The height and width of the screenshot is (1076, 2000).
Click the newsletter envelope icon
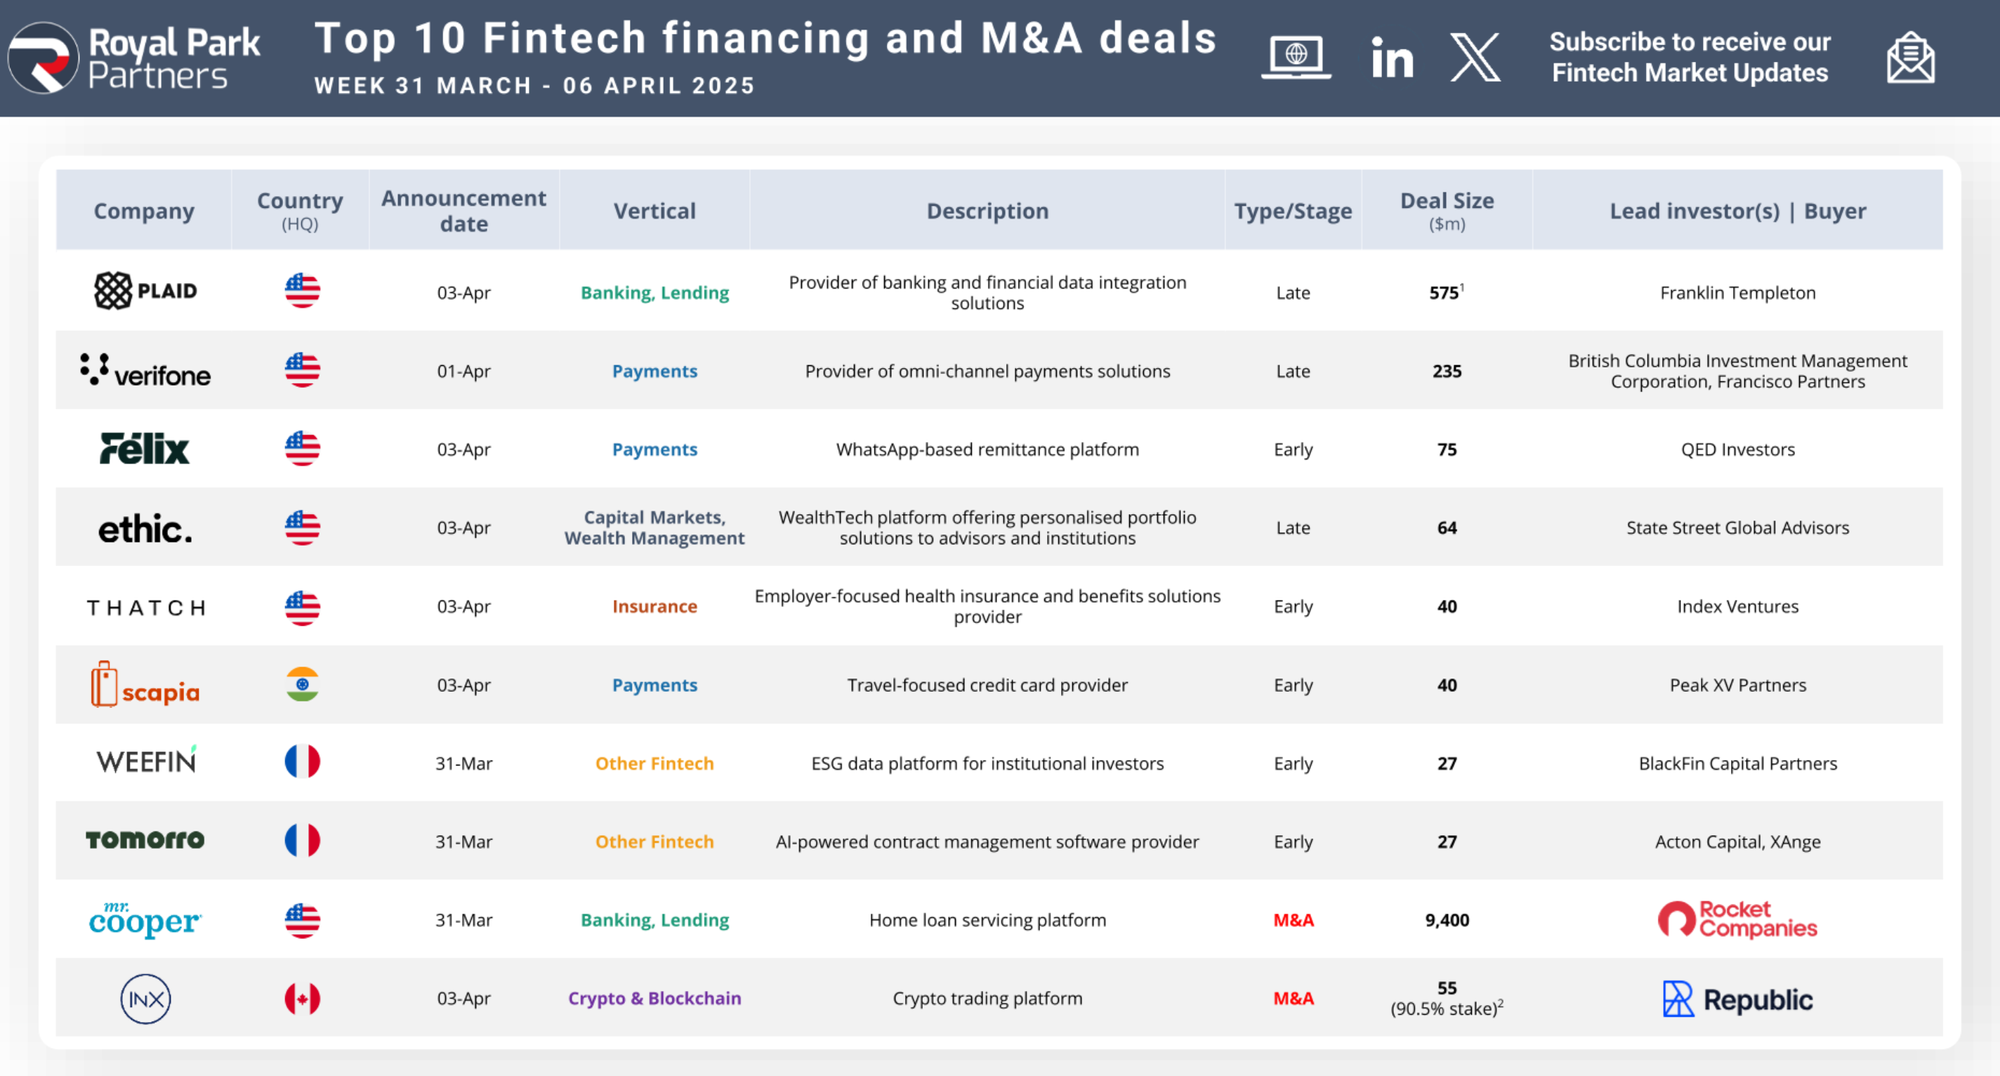(x=1910, y=58)
